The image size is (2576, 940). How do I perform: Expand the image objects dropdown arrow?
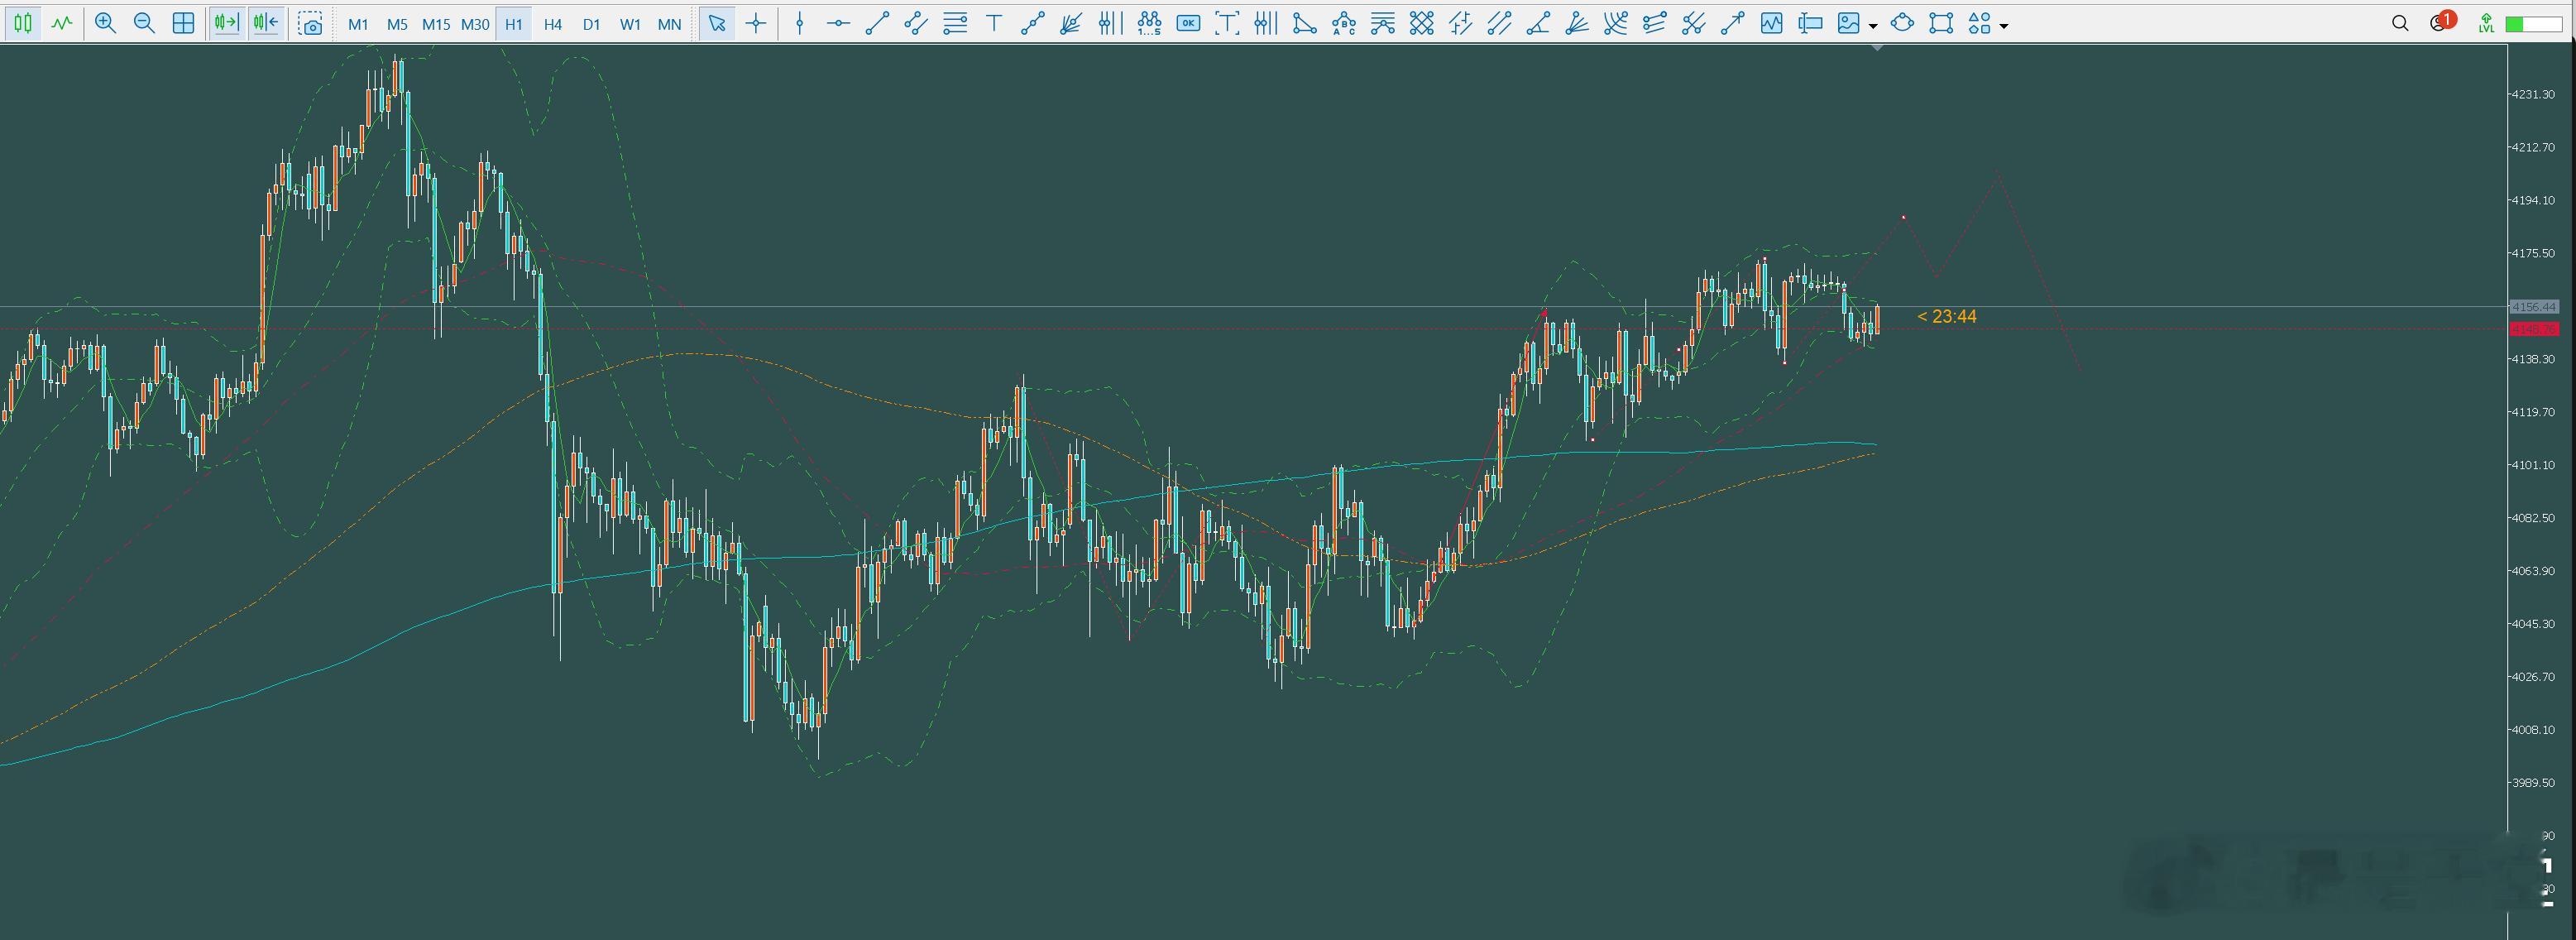coord(1873,26)
